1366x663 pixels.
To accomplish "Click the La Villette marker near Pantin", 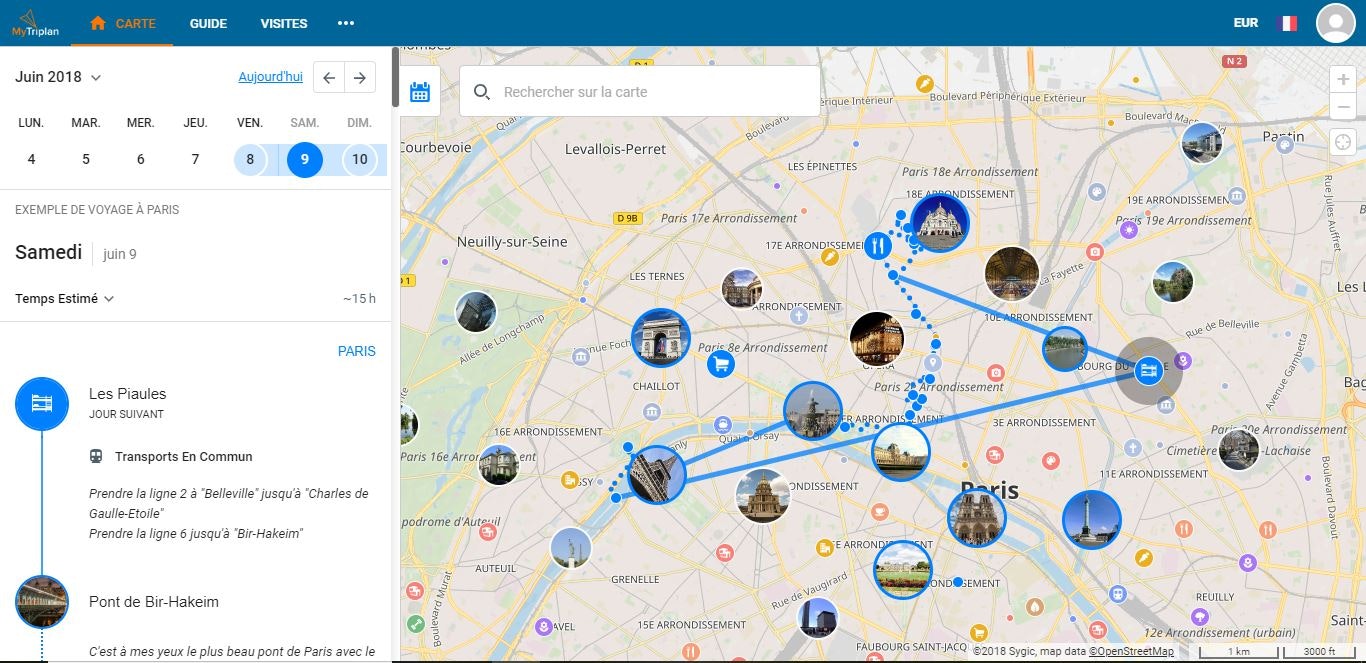I will (1201, 143).
